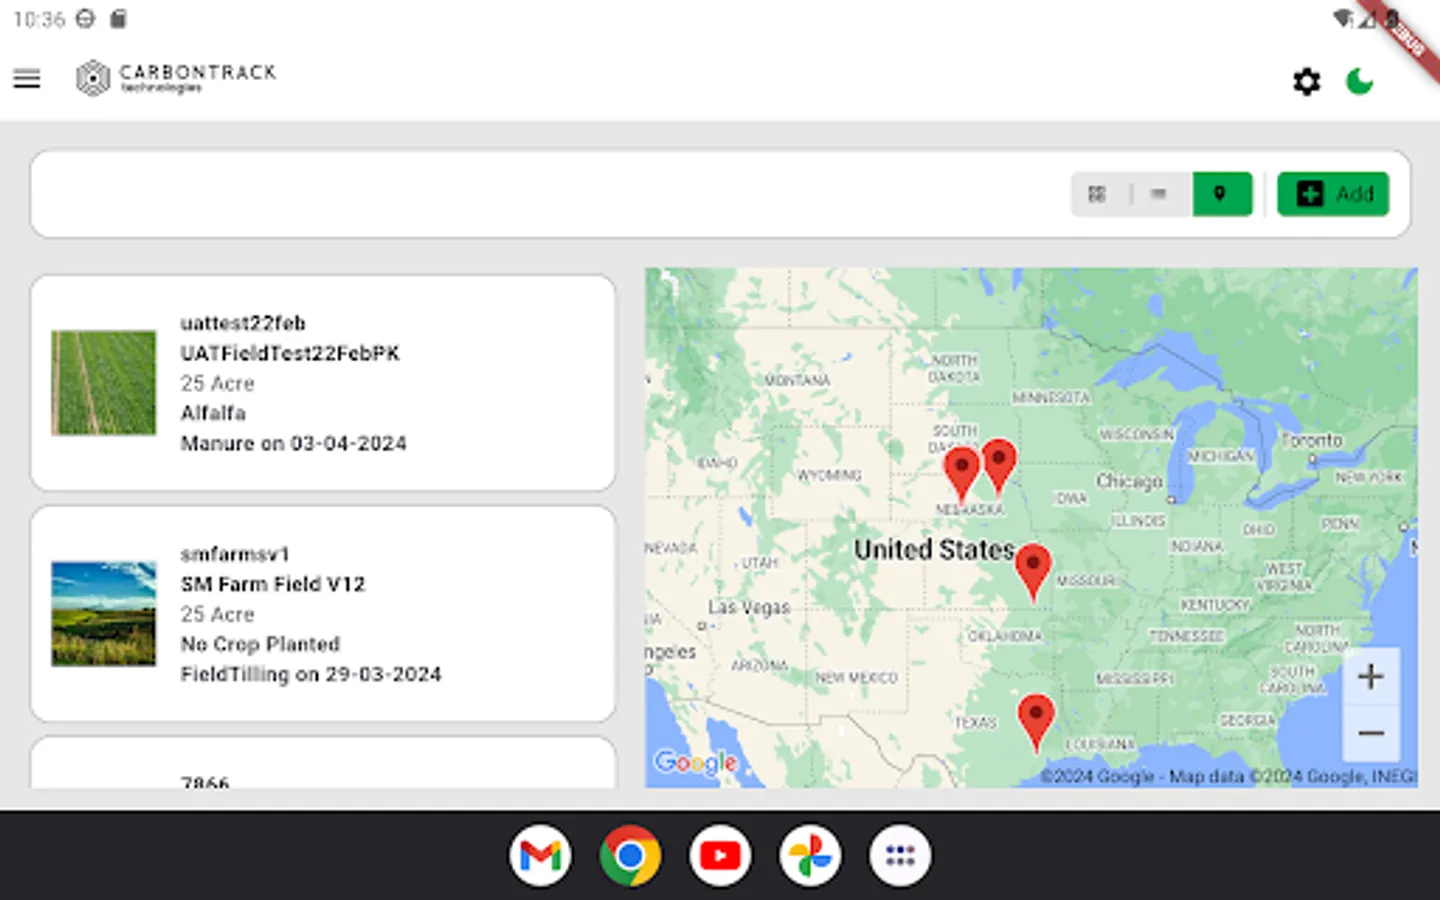Open settings via the gear icon
1440x900 pixels.
(1306, 81)
